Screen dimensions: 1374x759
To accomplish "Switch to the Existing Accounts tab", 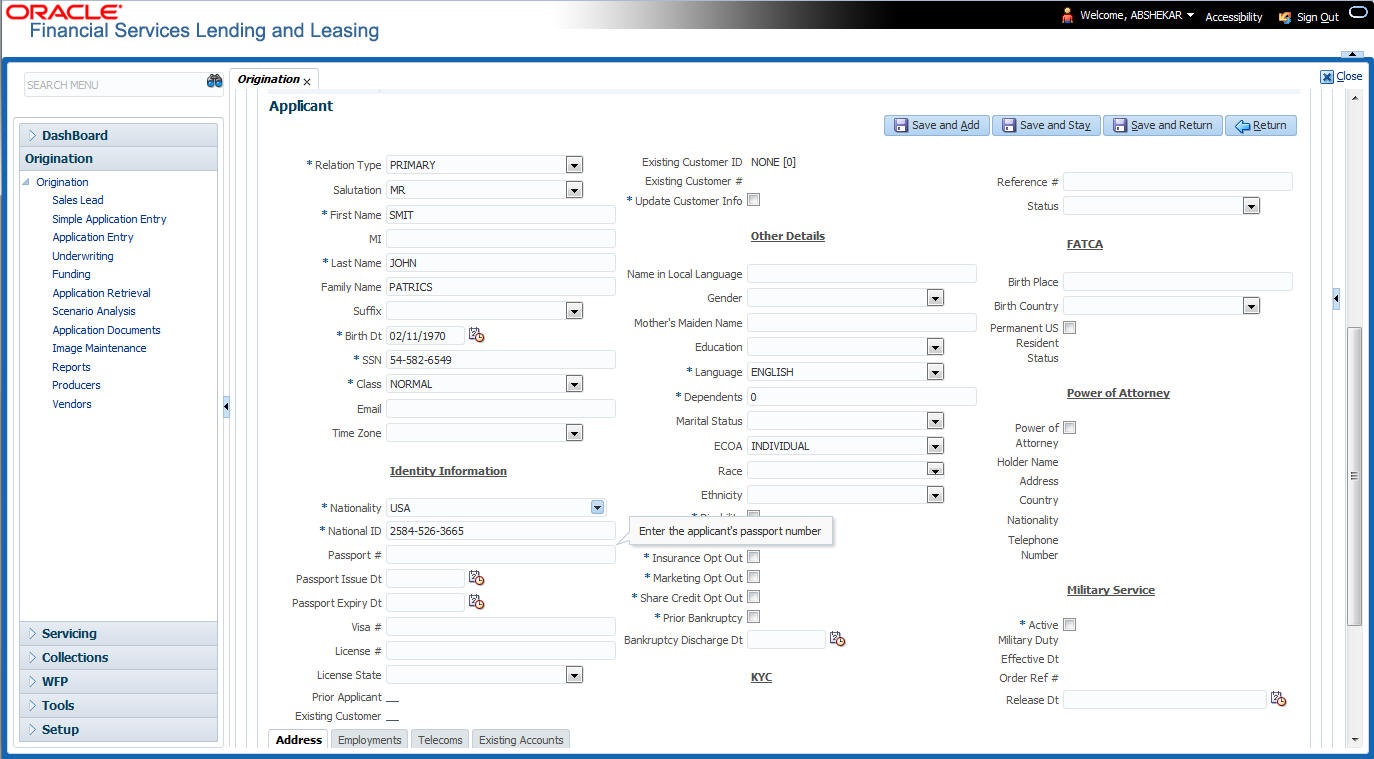I will coord(521,740).
